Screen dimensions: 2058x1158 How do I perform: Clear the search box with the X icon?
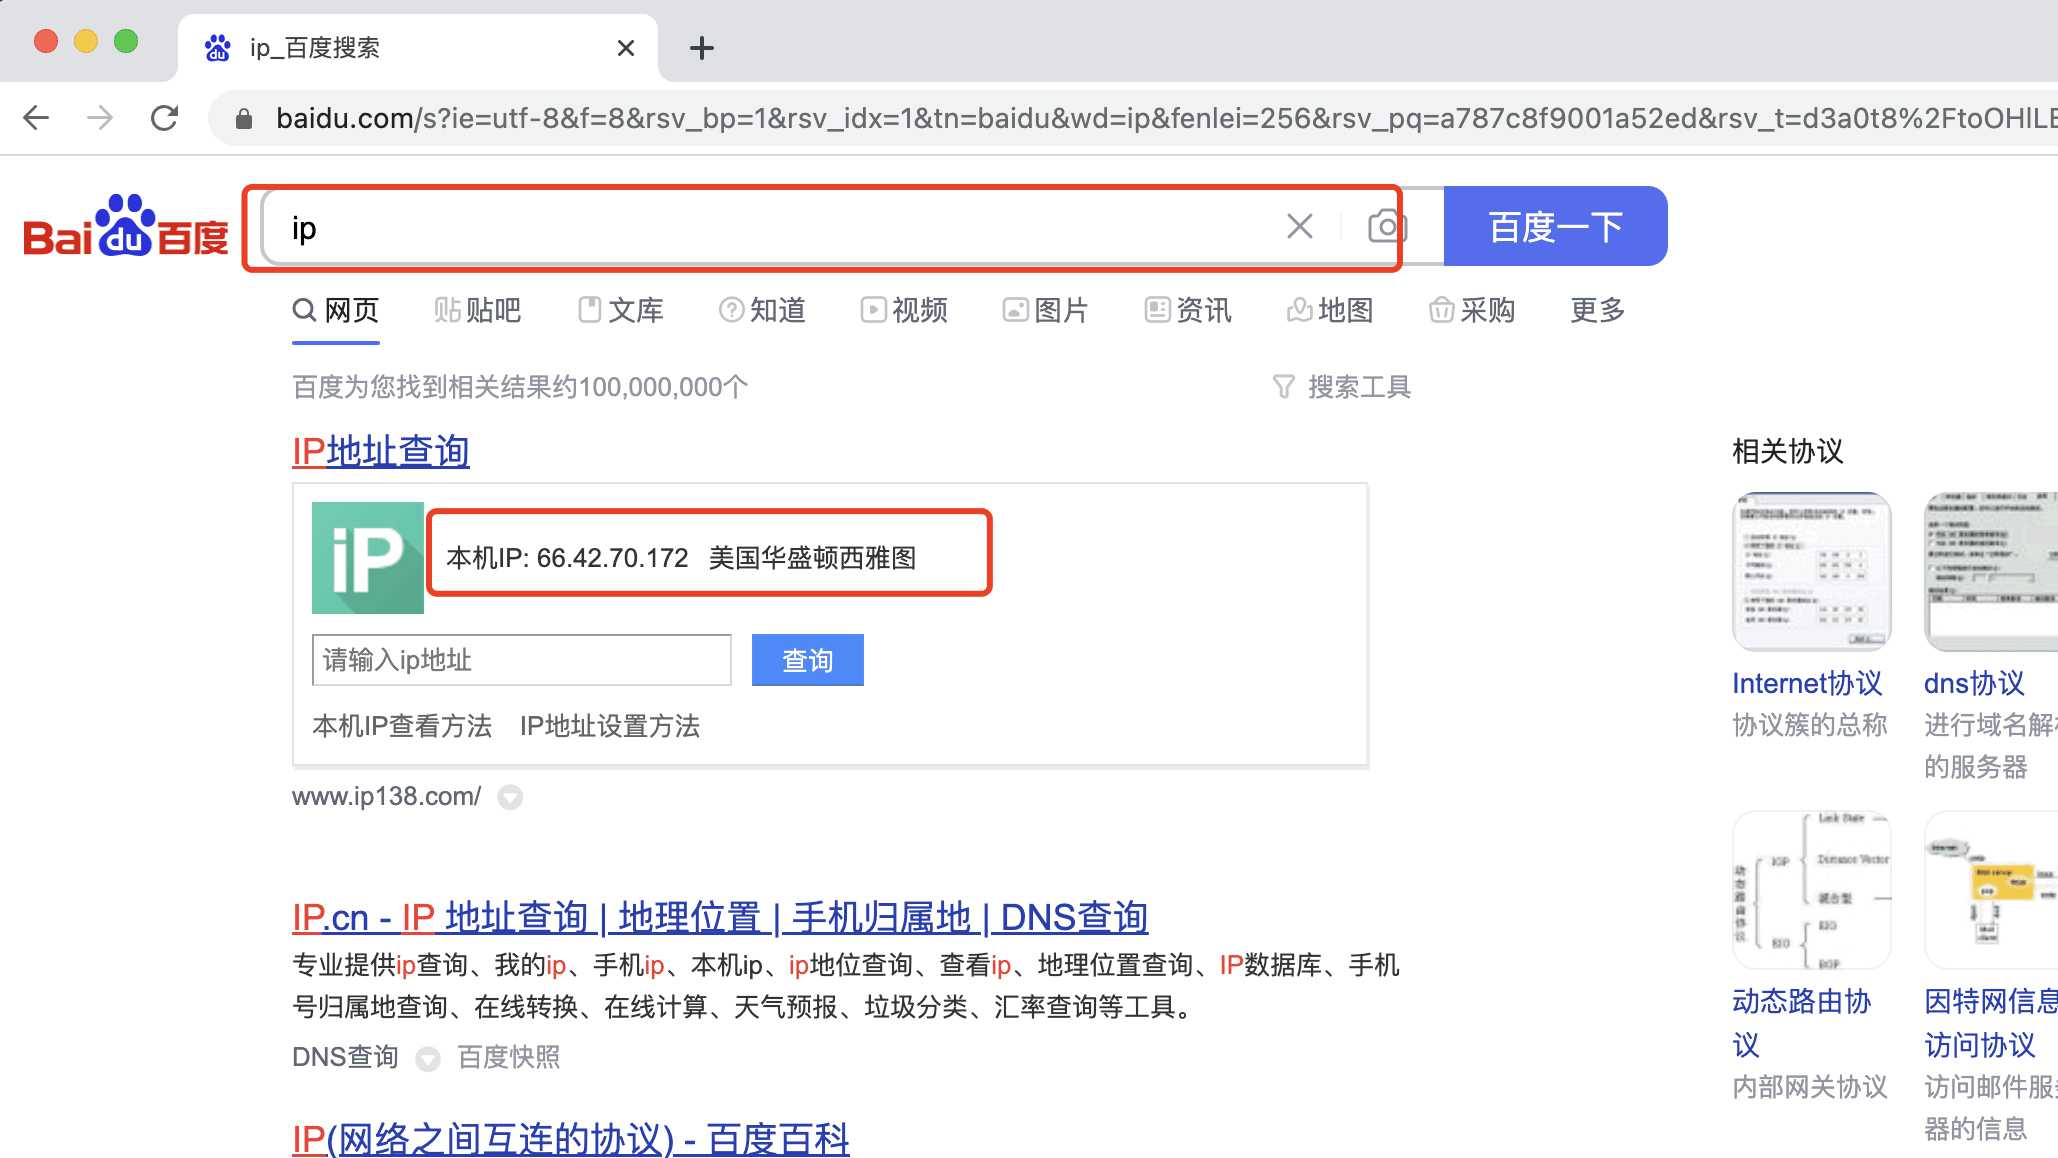click(1299, 226)
